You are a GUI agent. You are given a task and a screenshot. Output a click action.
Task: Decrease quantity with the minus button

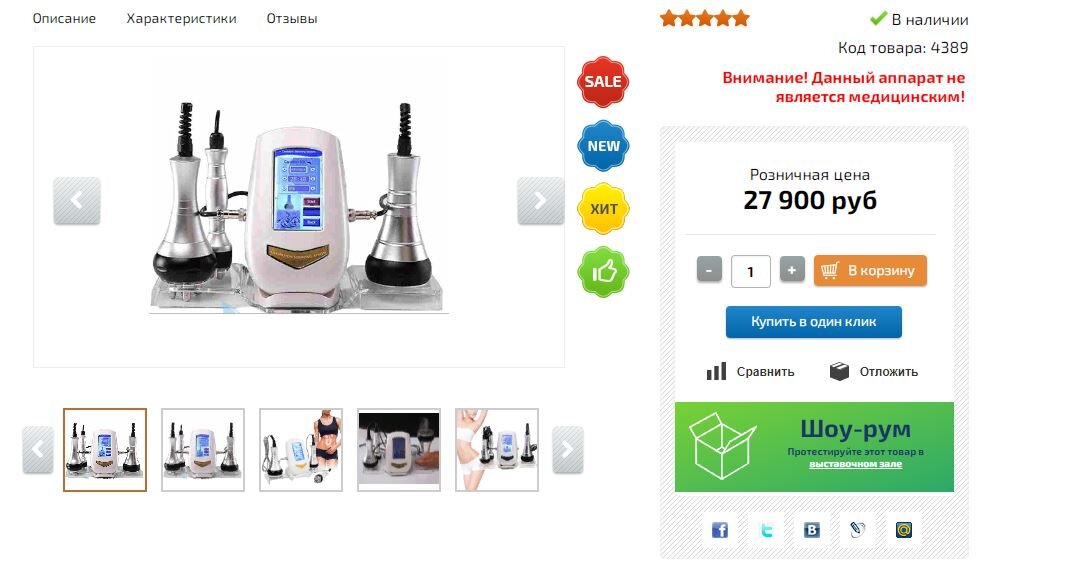point(709,270)
